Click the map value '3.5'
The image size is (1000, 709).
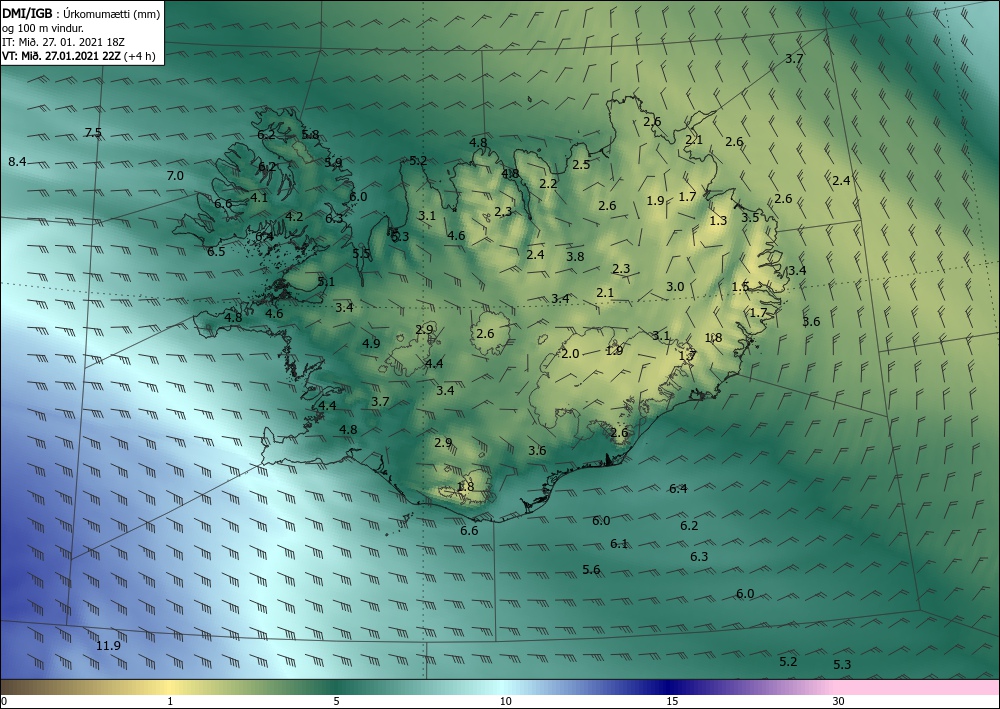(750, 217)
